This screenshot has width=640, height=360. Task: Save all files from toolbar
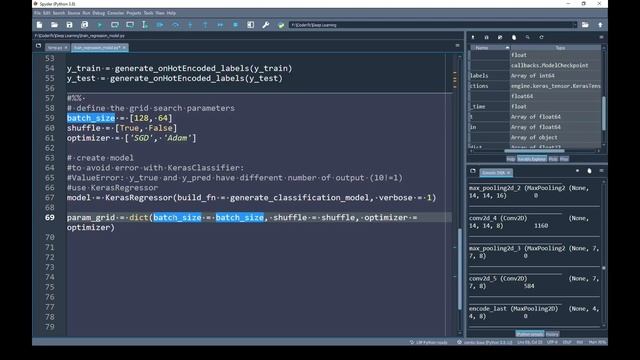point(84,25)
